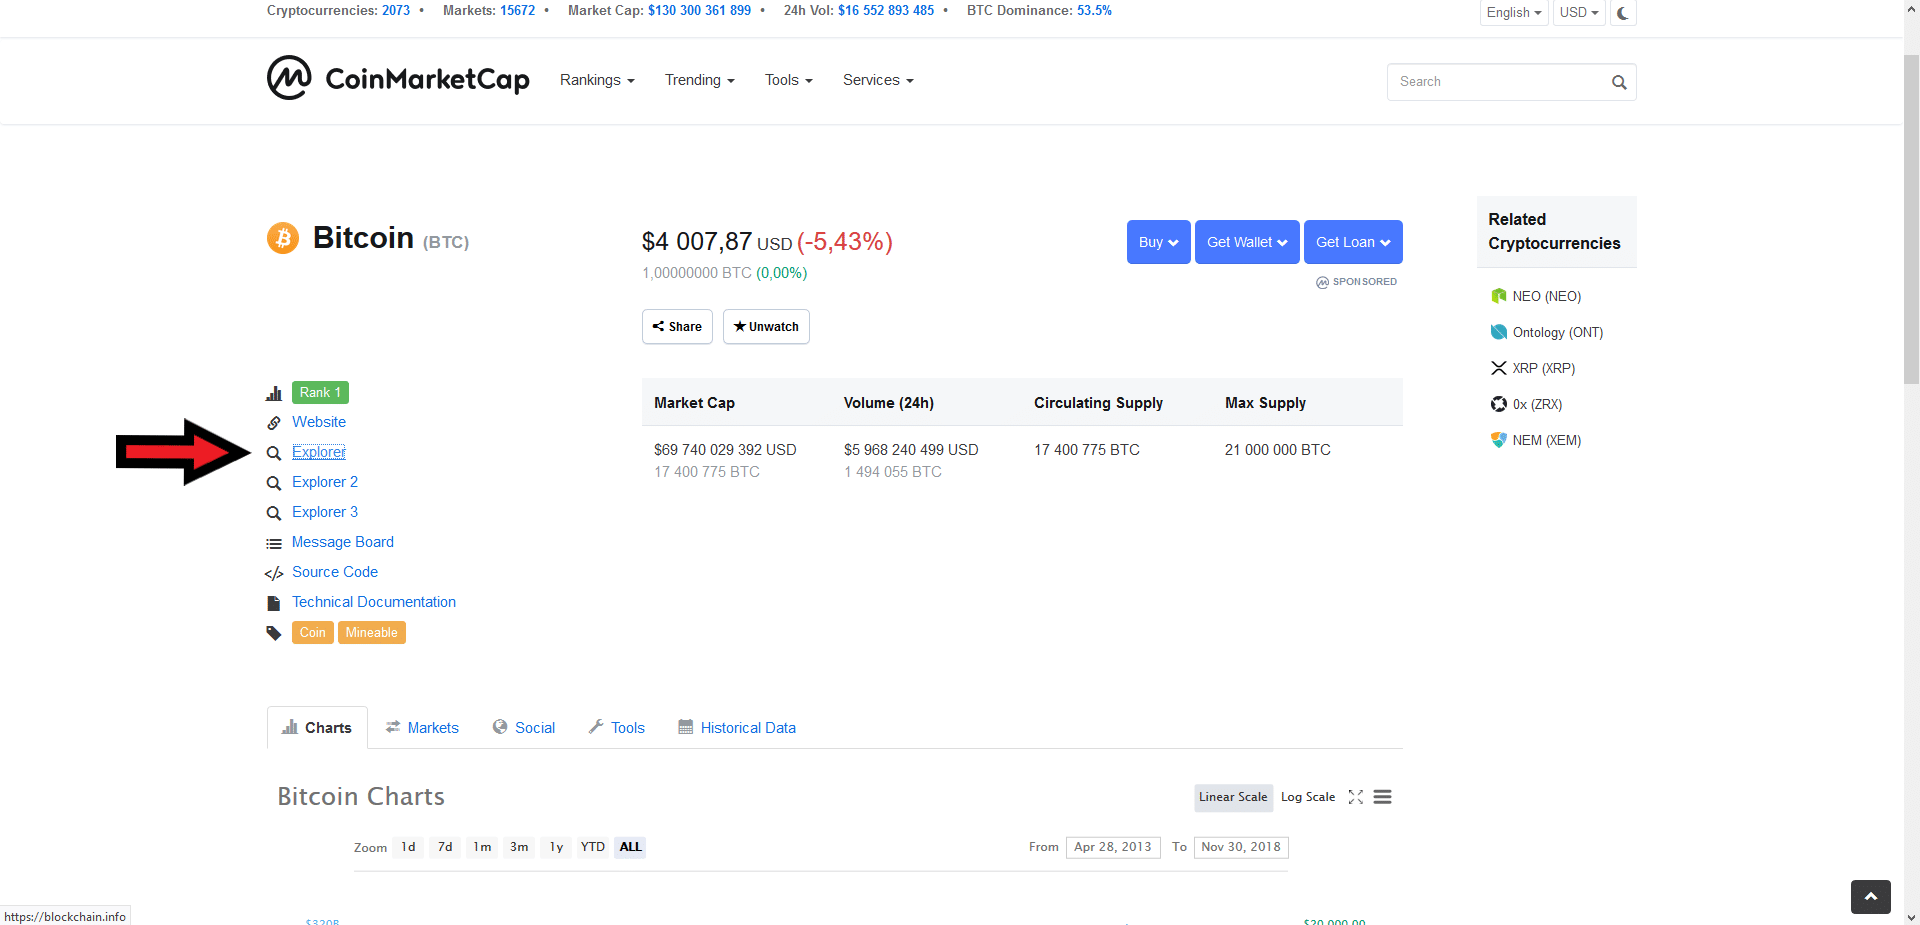1920x925 pixels.
Task: Click the 0x coin icon
Action: tap(1498, 404)
